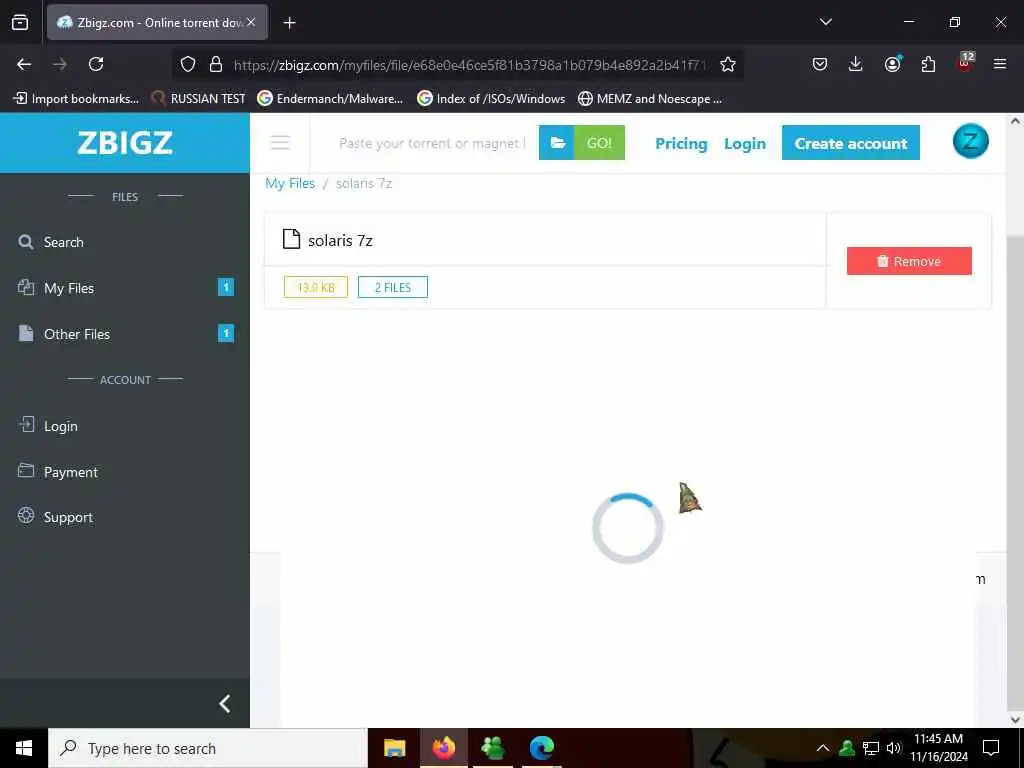Click the extension icon with 12 badge
1024x768 pixels.
tap(965, 63)
